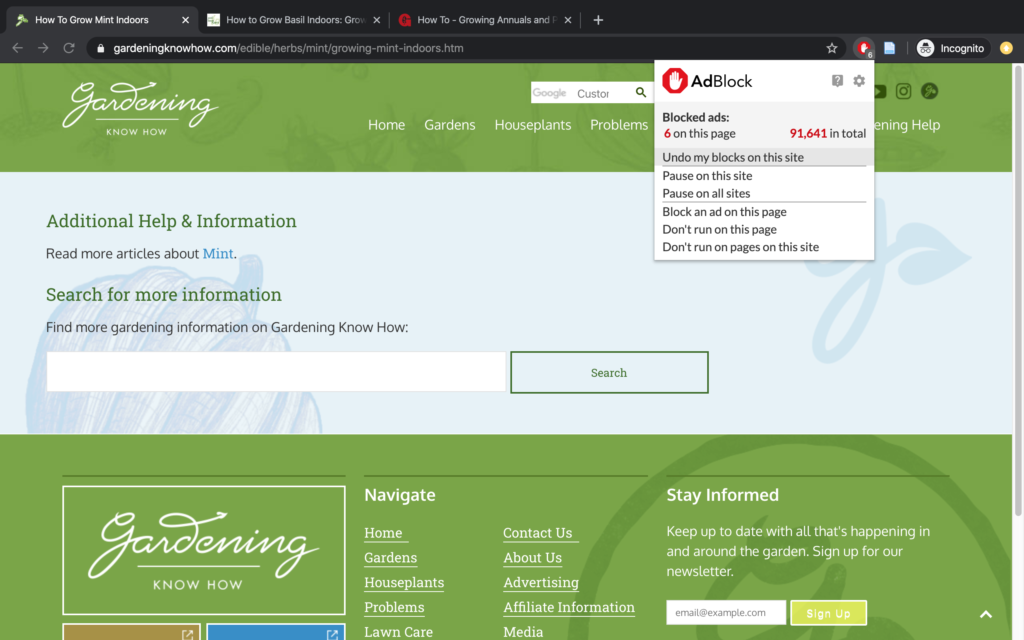Click the green leaf round icon in header
Screen dimensions: 1024x640
click(x=929, y=91)
